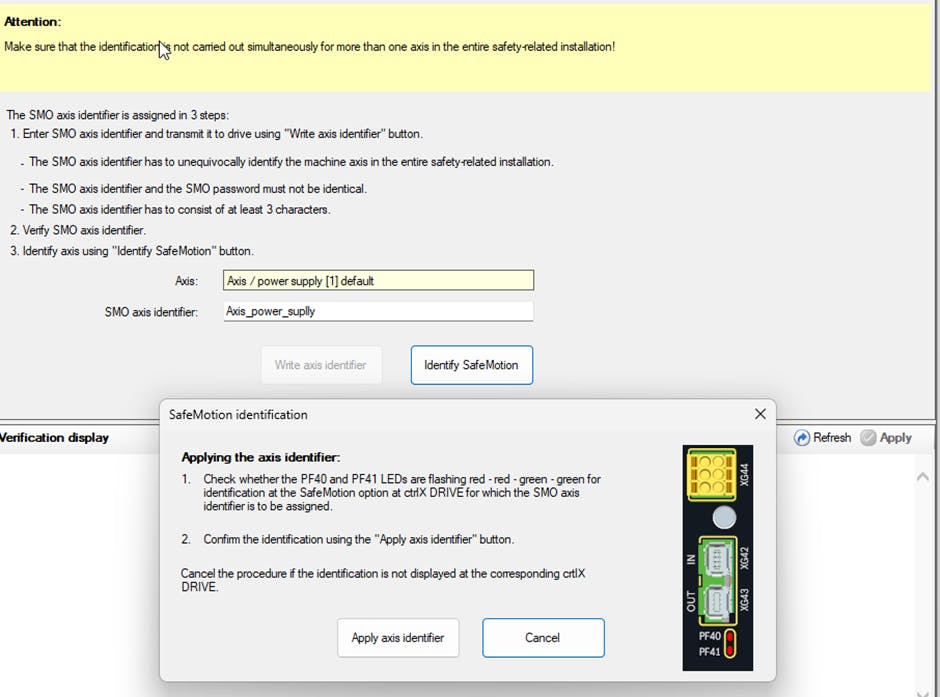Screen dimensions: 940x697
Task: Click the XG42 IN port in the drive image
Action: (718, 557)
